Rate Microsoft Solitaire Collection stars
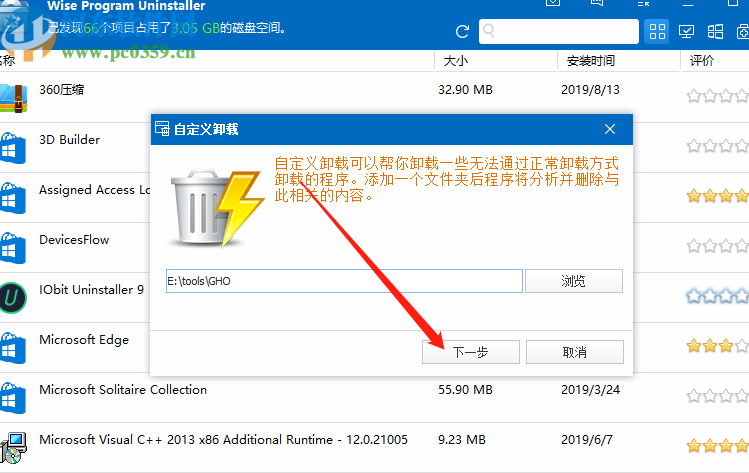Image resolution: width=749 pixels, height=473 pixels. pos(717,396)
